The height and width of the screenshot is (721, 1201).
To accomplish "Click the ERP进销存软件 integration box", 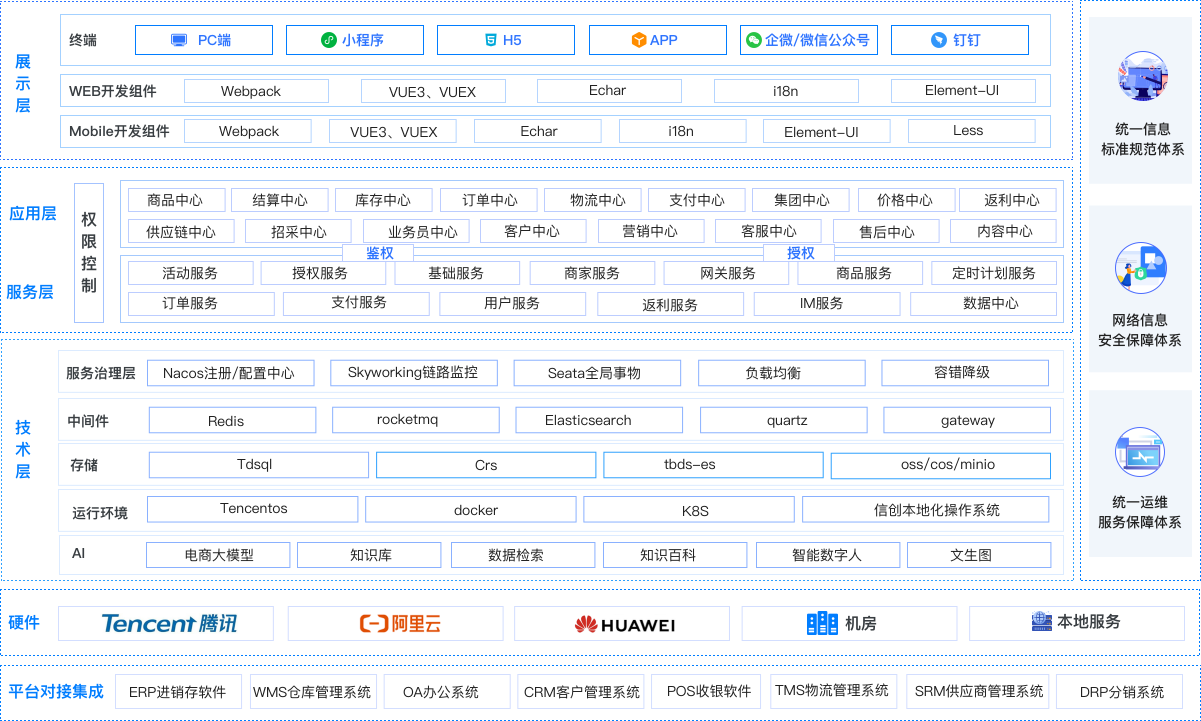I will coord(178,691).
